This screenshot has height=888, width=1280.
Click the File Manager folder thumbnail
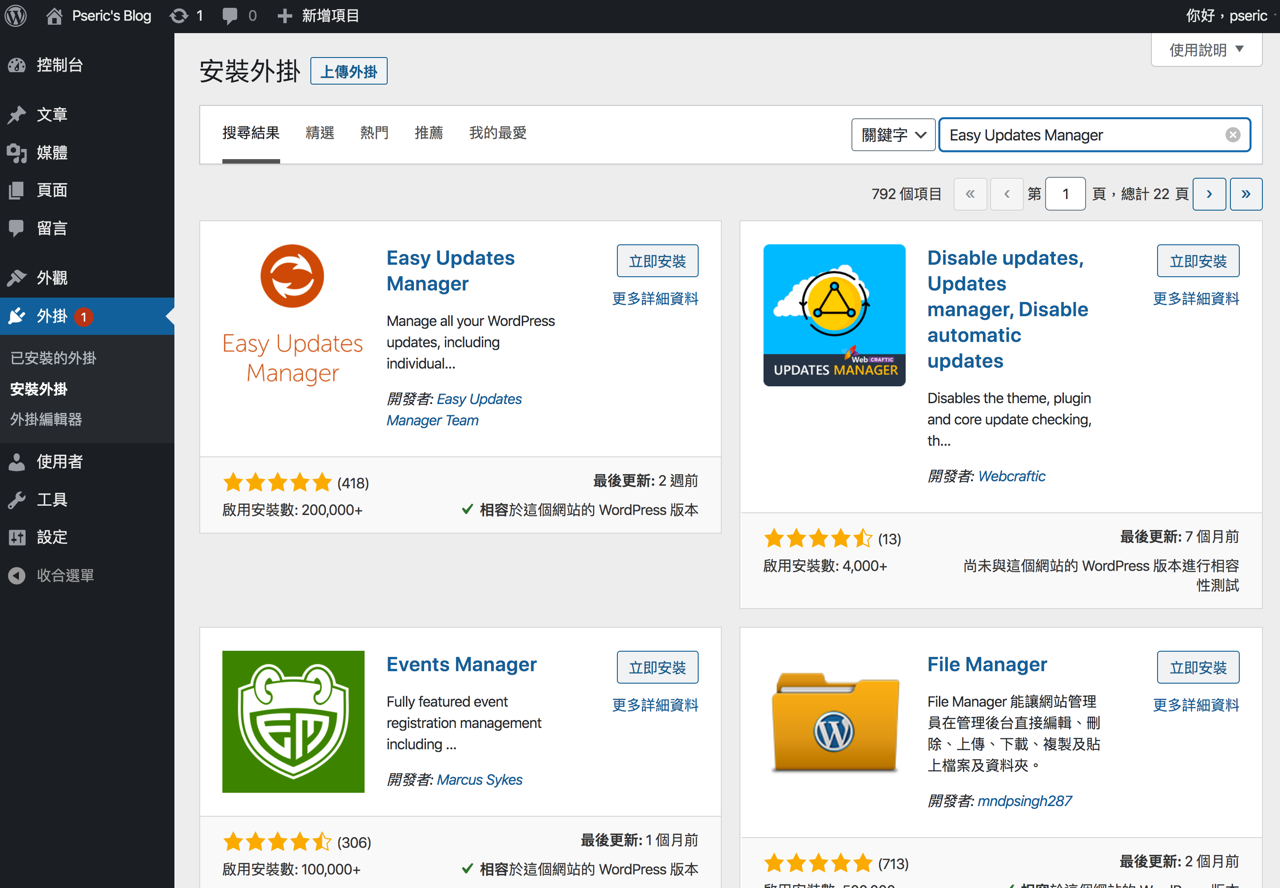point(834,722)
